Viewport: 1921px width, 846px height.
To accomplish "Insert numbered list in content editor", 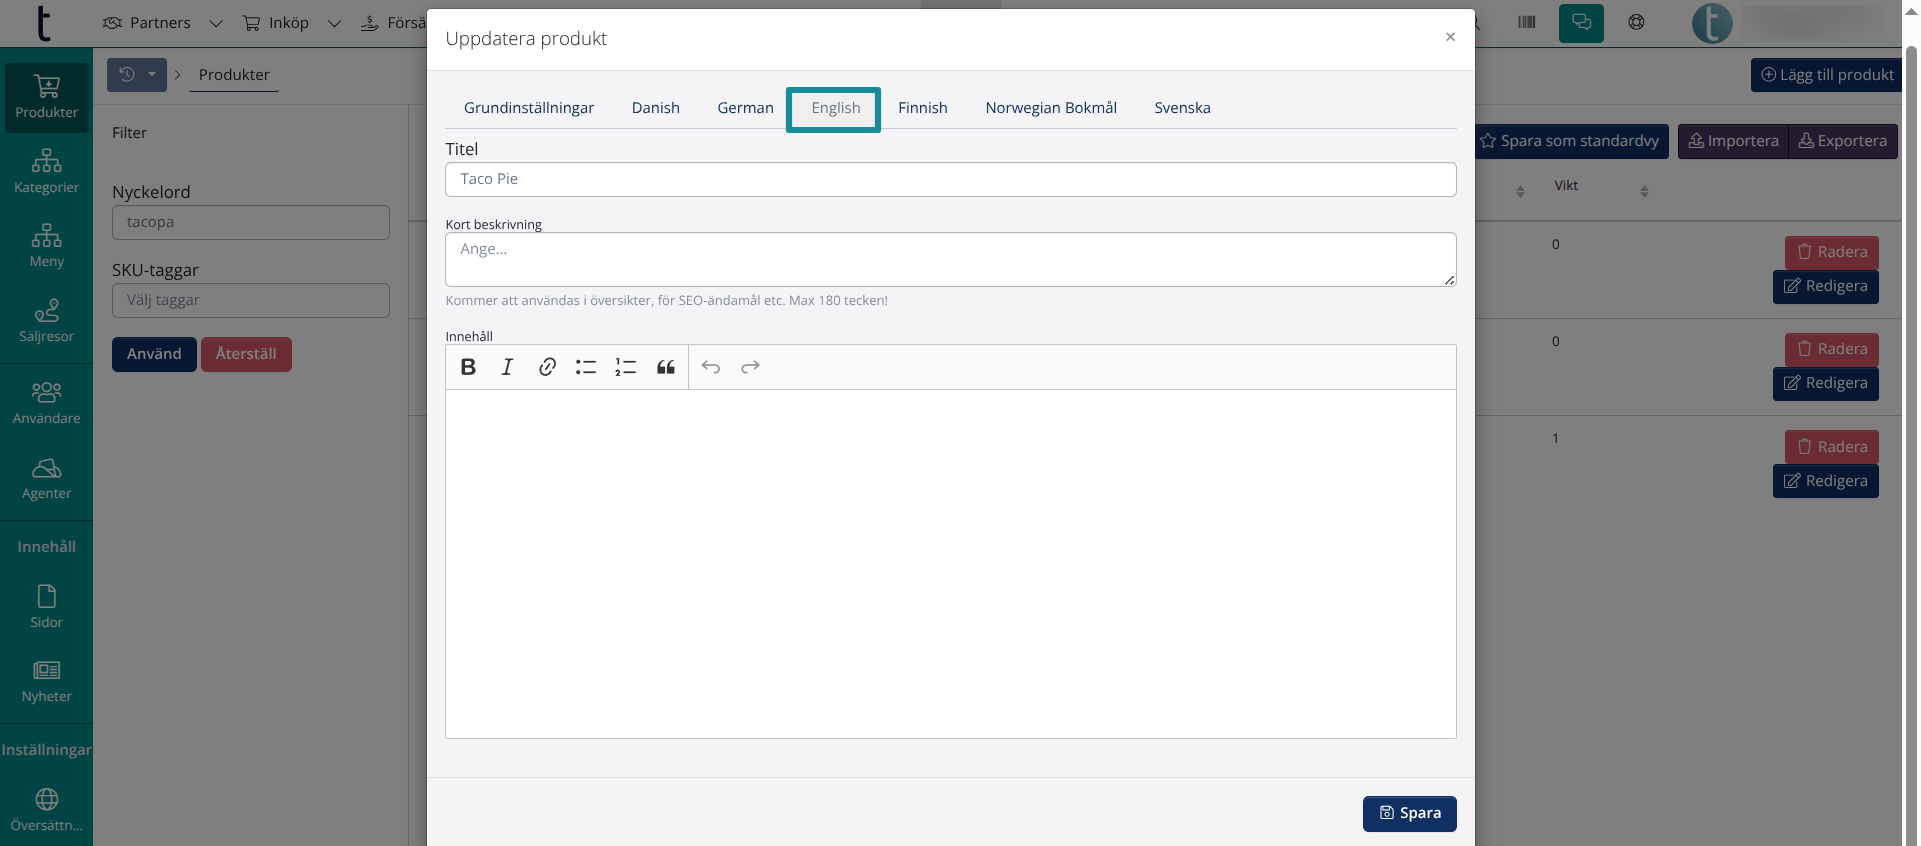I will click(626, 367).
